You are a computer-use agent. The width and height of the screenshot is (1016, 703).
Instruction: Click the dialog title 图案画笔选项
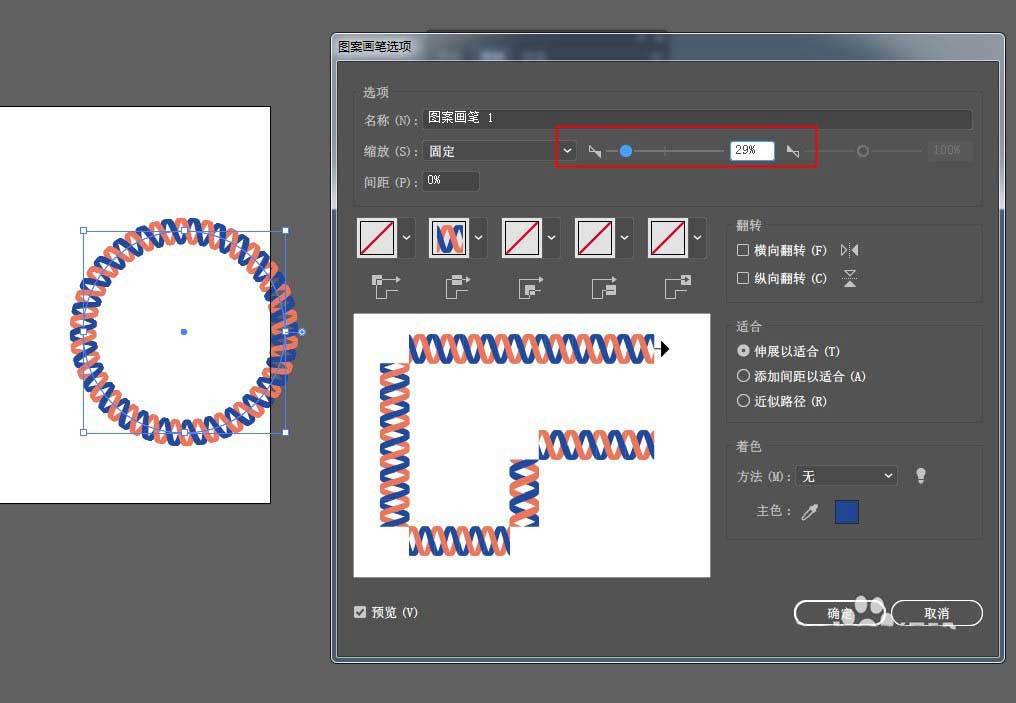tap(375, 47)
